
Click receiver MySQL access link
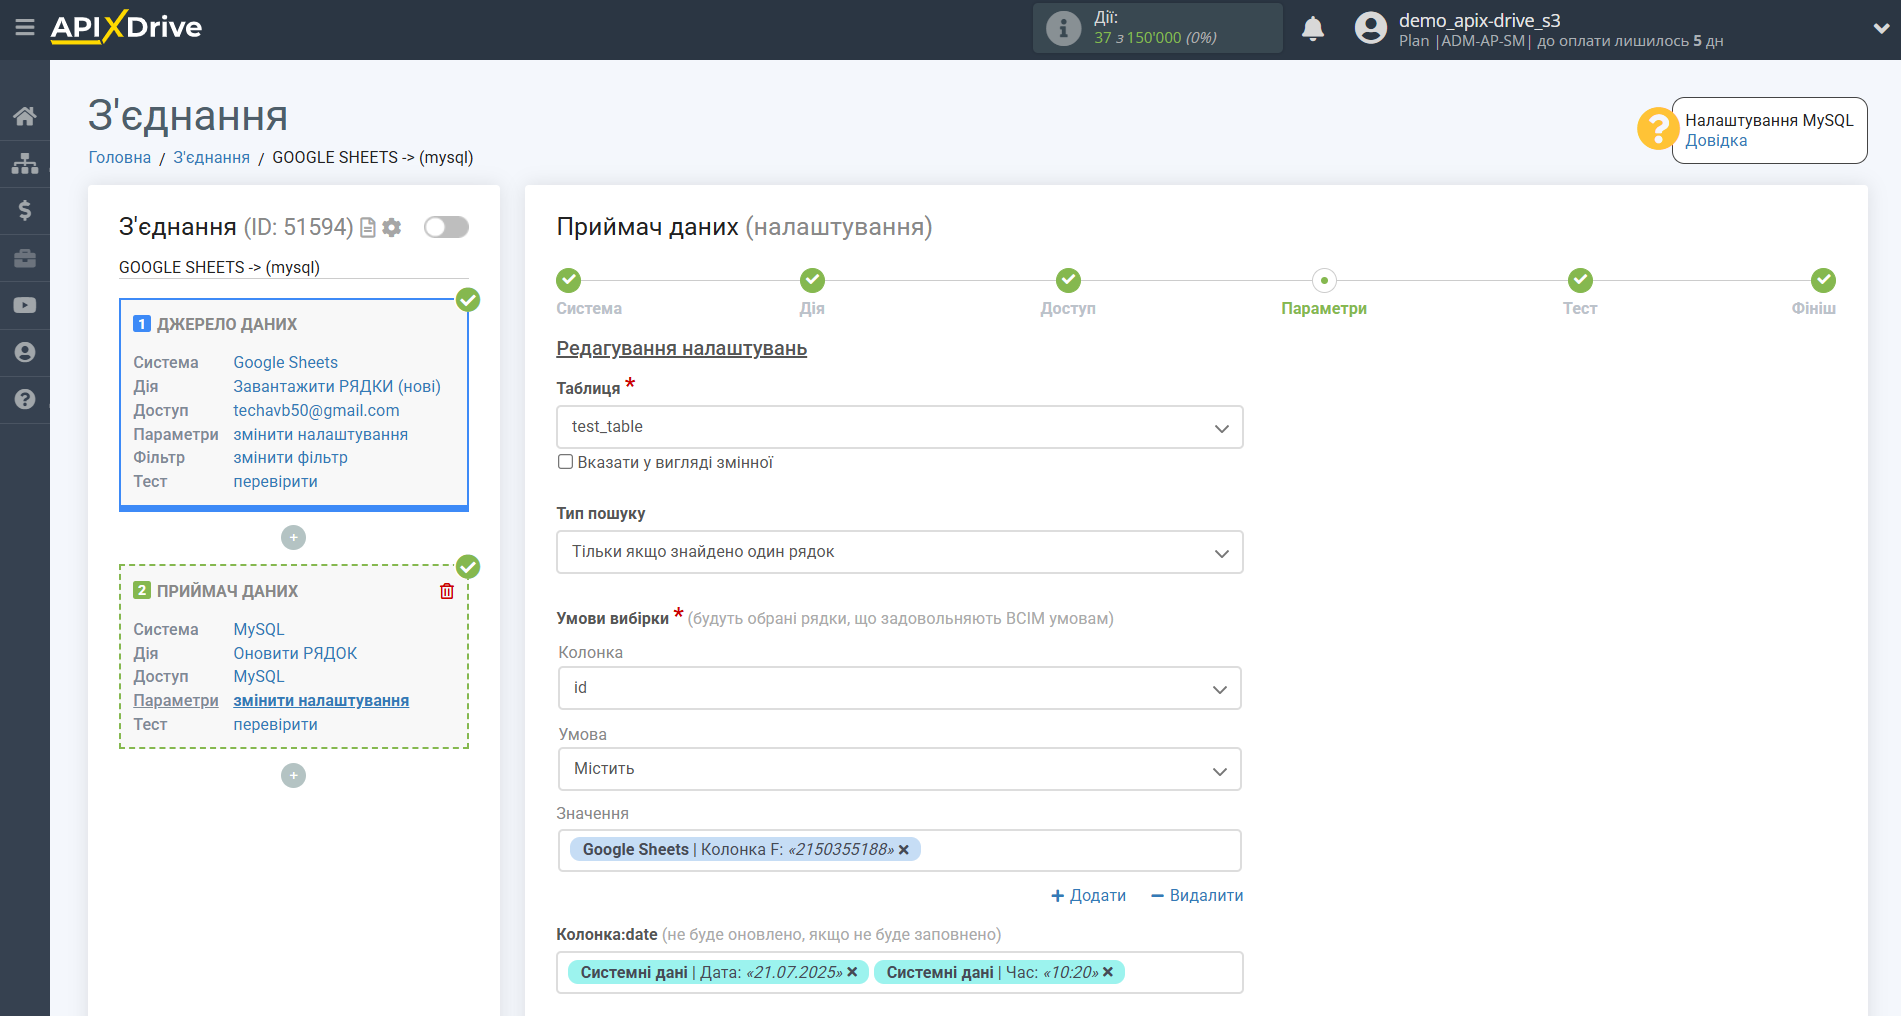click(259, 676)
